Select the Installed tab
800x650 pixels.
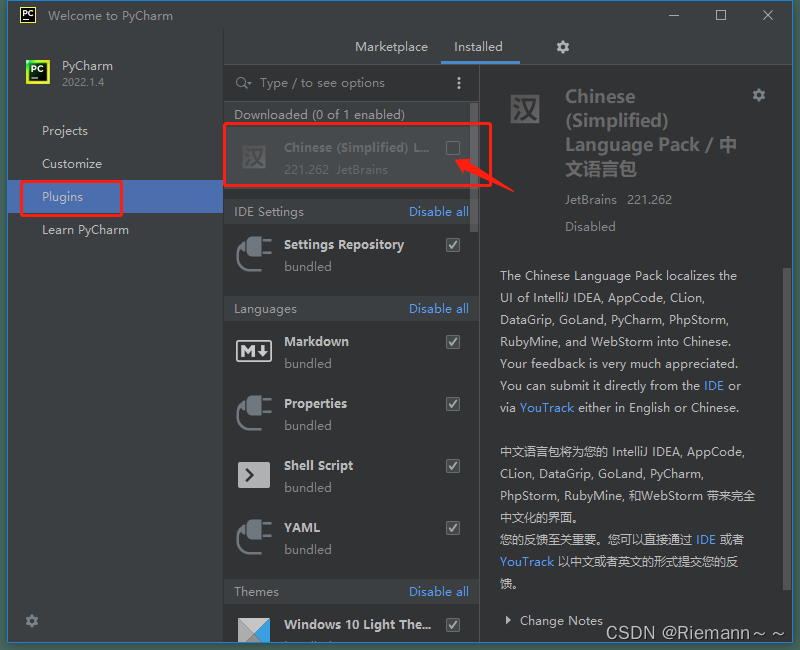pyautogui.click(x=478, y=47)
